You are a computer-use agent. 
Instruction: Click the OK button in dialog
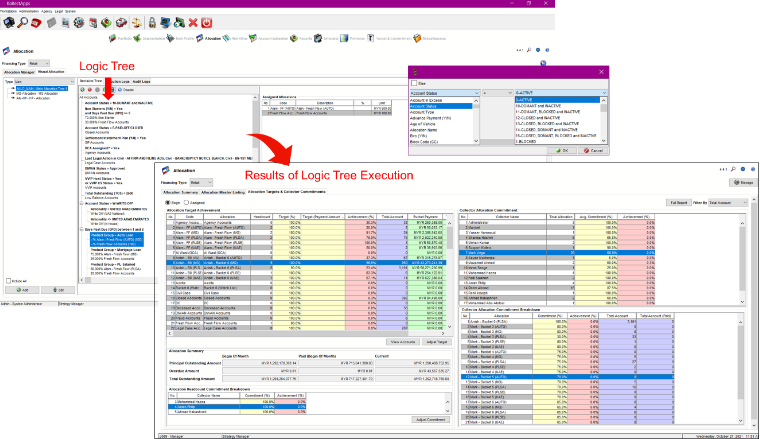[562, 151]
